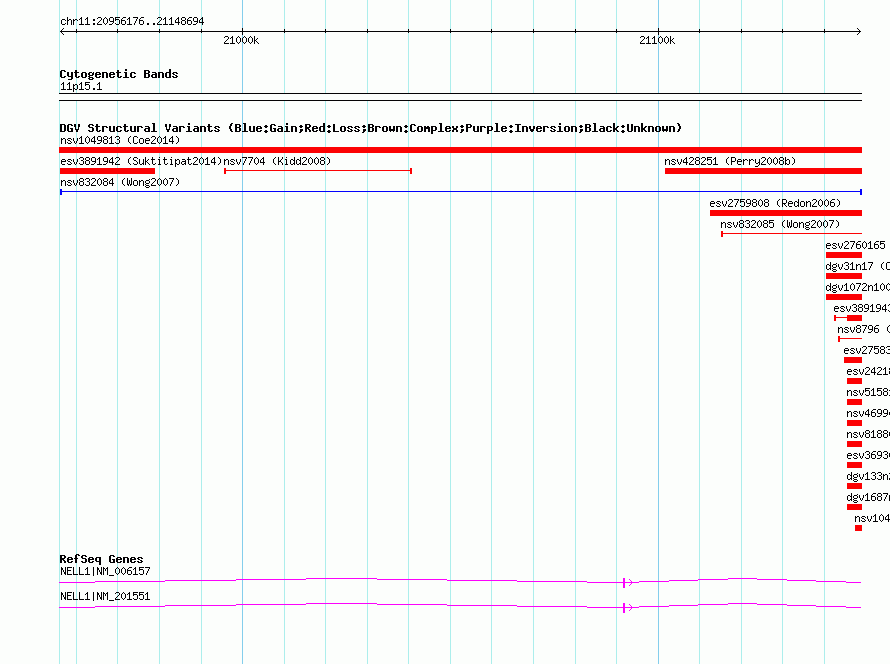Click the nsv832084 (Wong2007) blue gain line
The width and height of the screenshot is (890, 664).
(460, 192)
